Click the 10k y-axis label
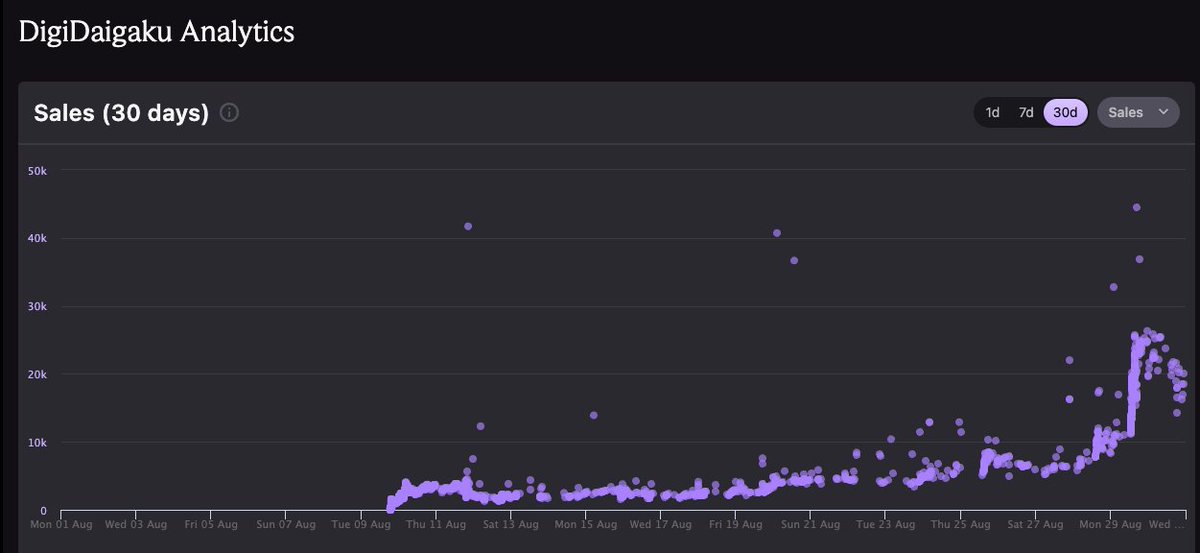Image resolution: width=1200 pixels, height=553 pixels. 37,442
